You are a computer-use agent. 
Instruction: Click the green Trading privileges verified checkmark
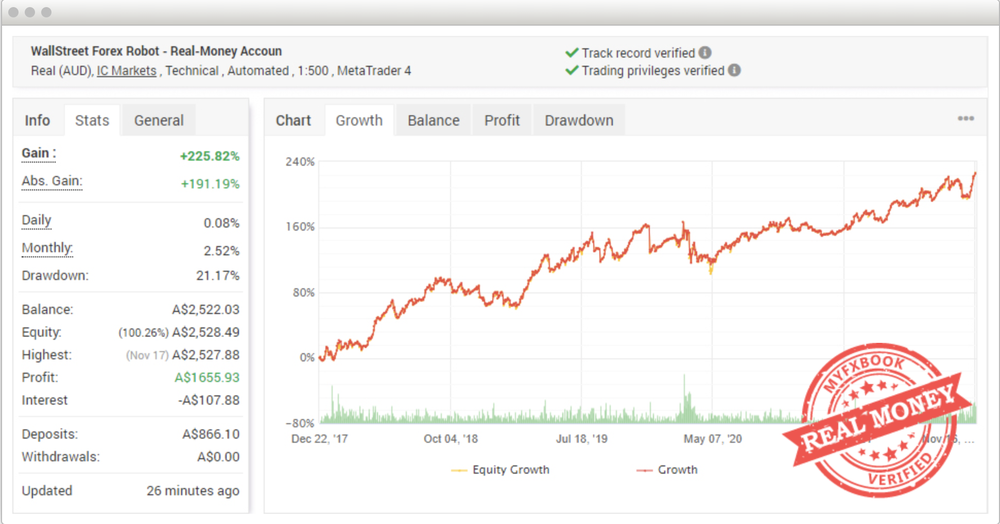(x=572, y=71)
